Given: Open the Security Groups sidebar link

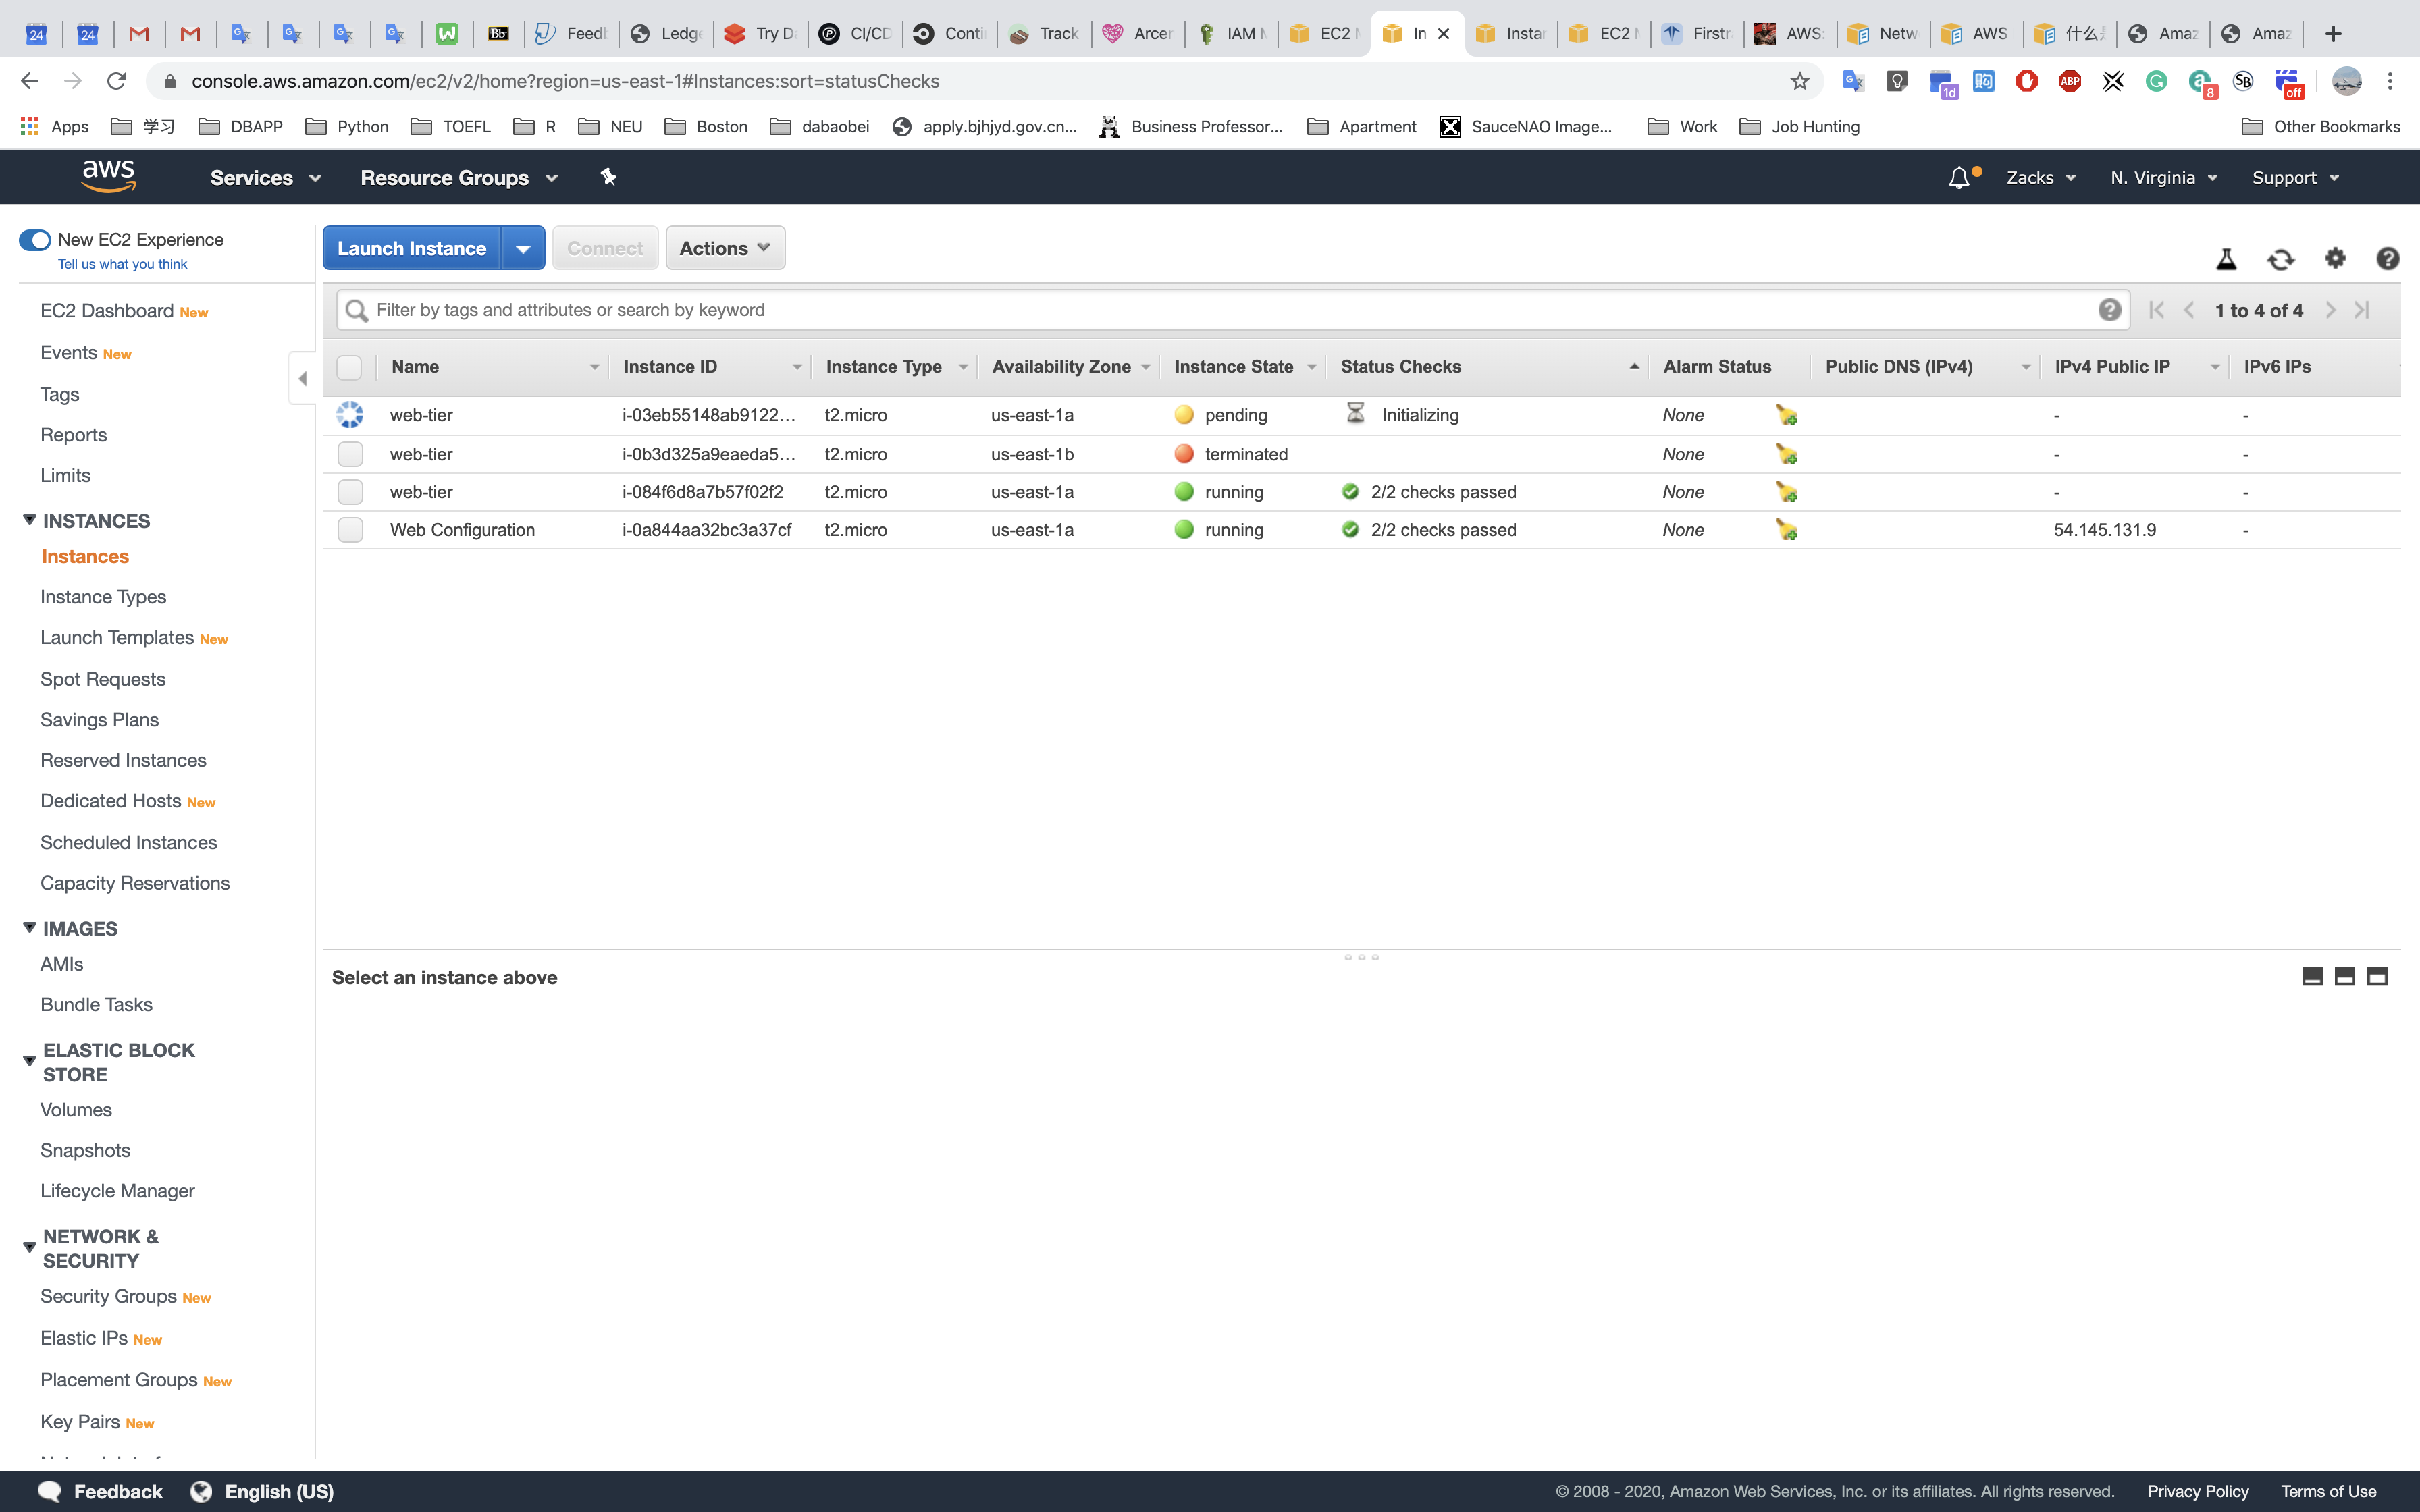Looking at the screenshot, I should [x=108, y=1296].
